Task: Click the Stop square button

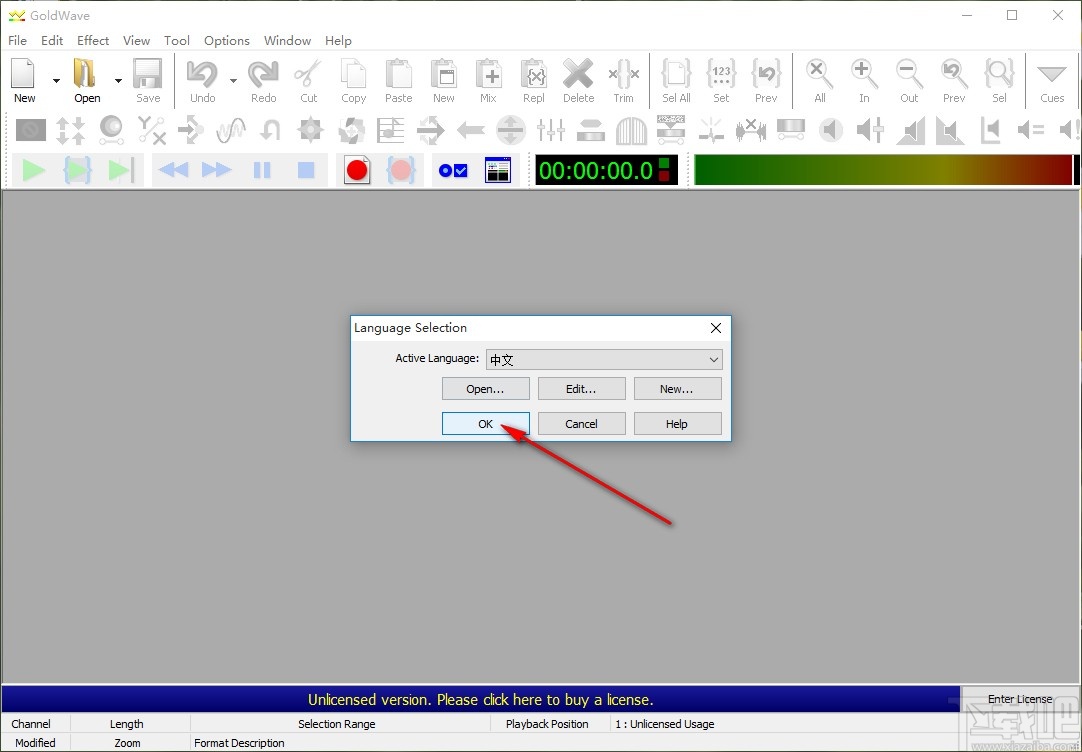Action: [306, 170]
